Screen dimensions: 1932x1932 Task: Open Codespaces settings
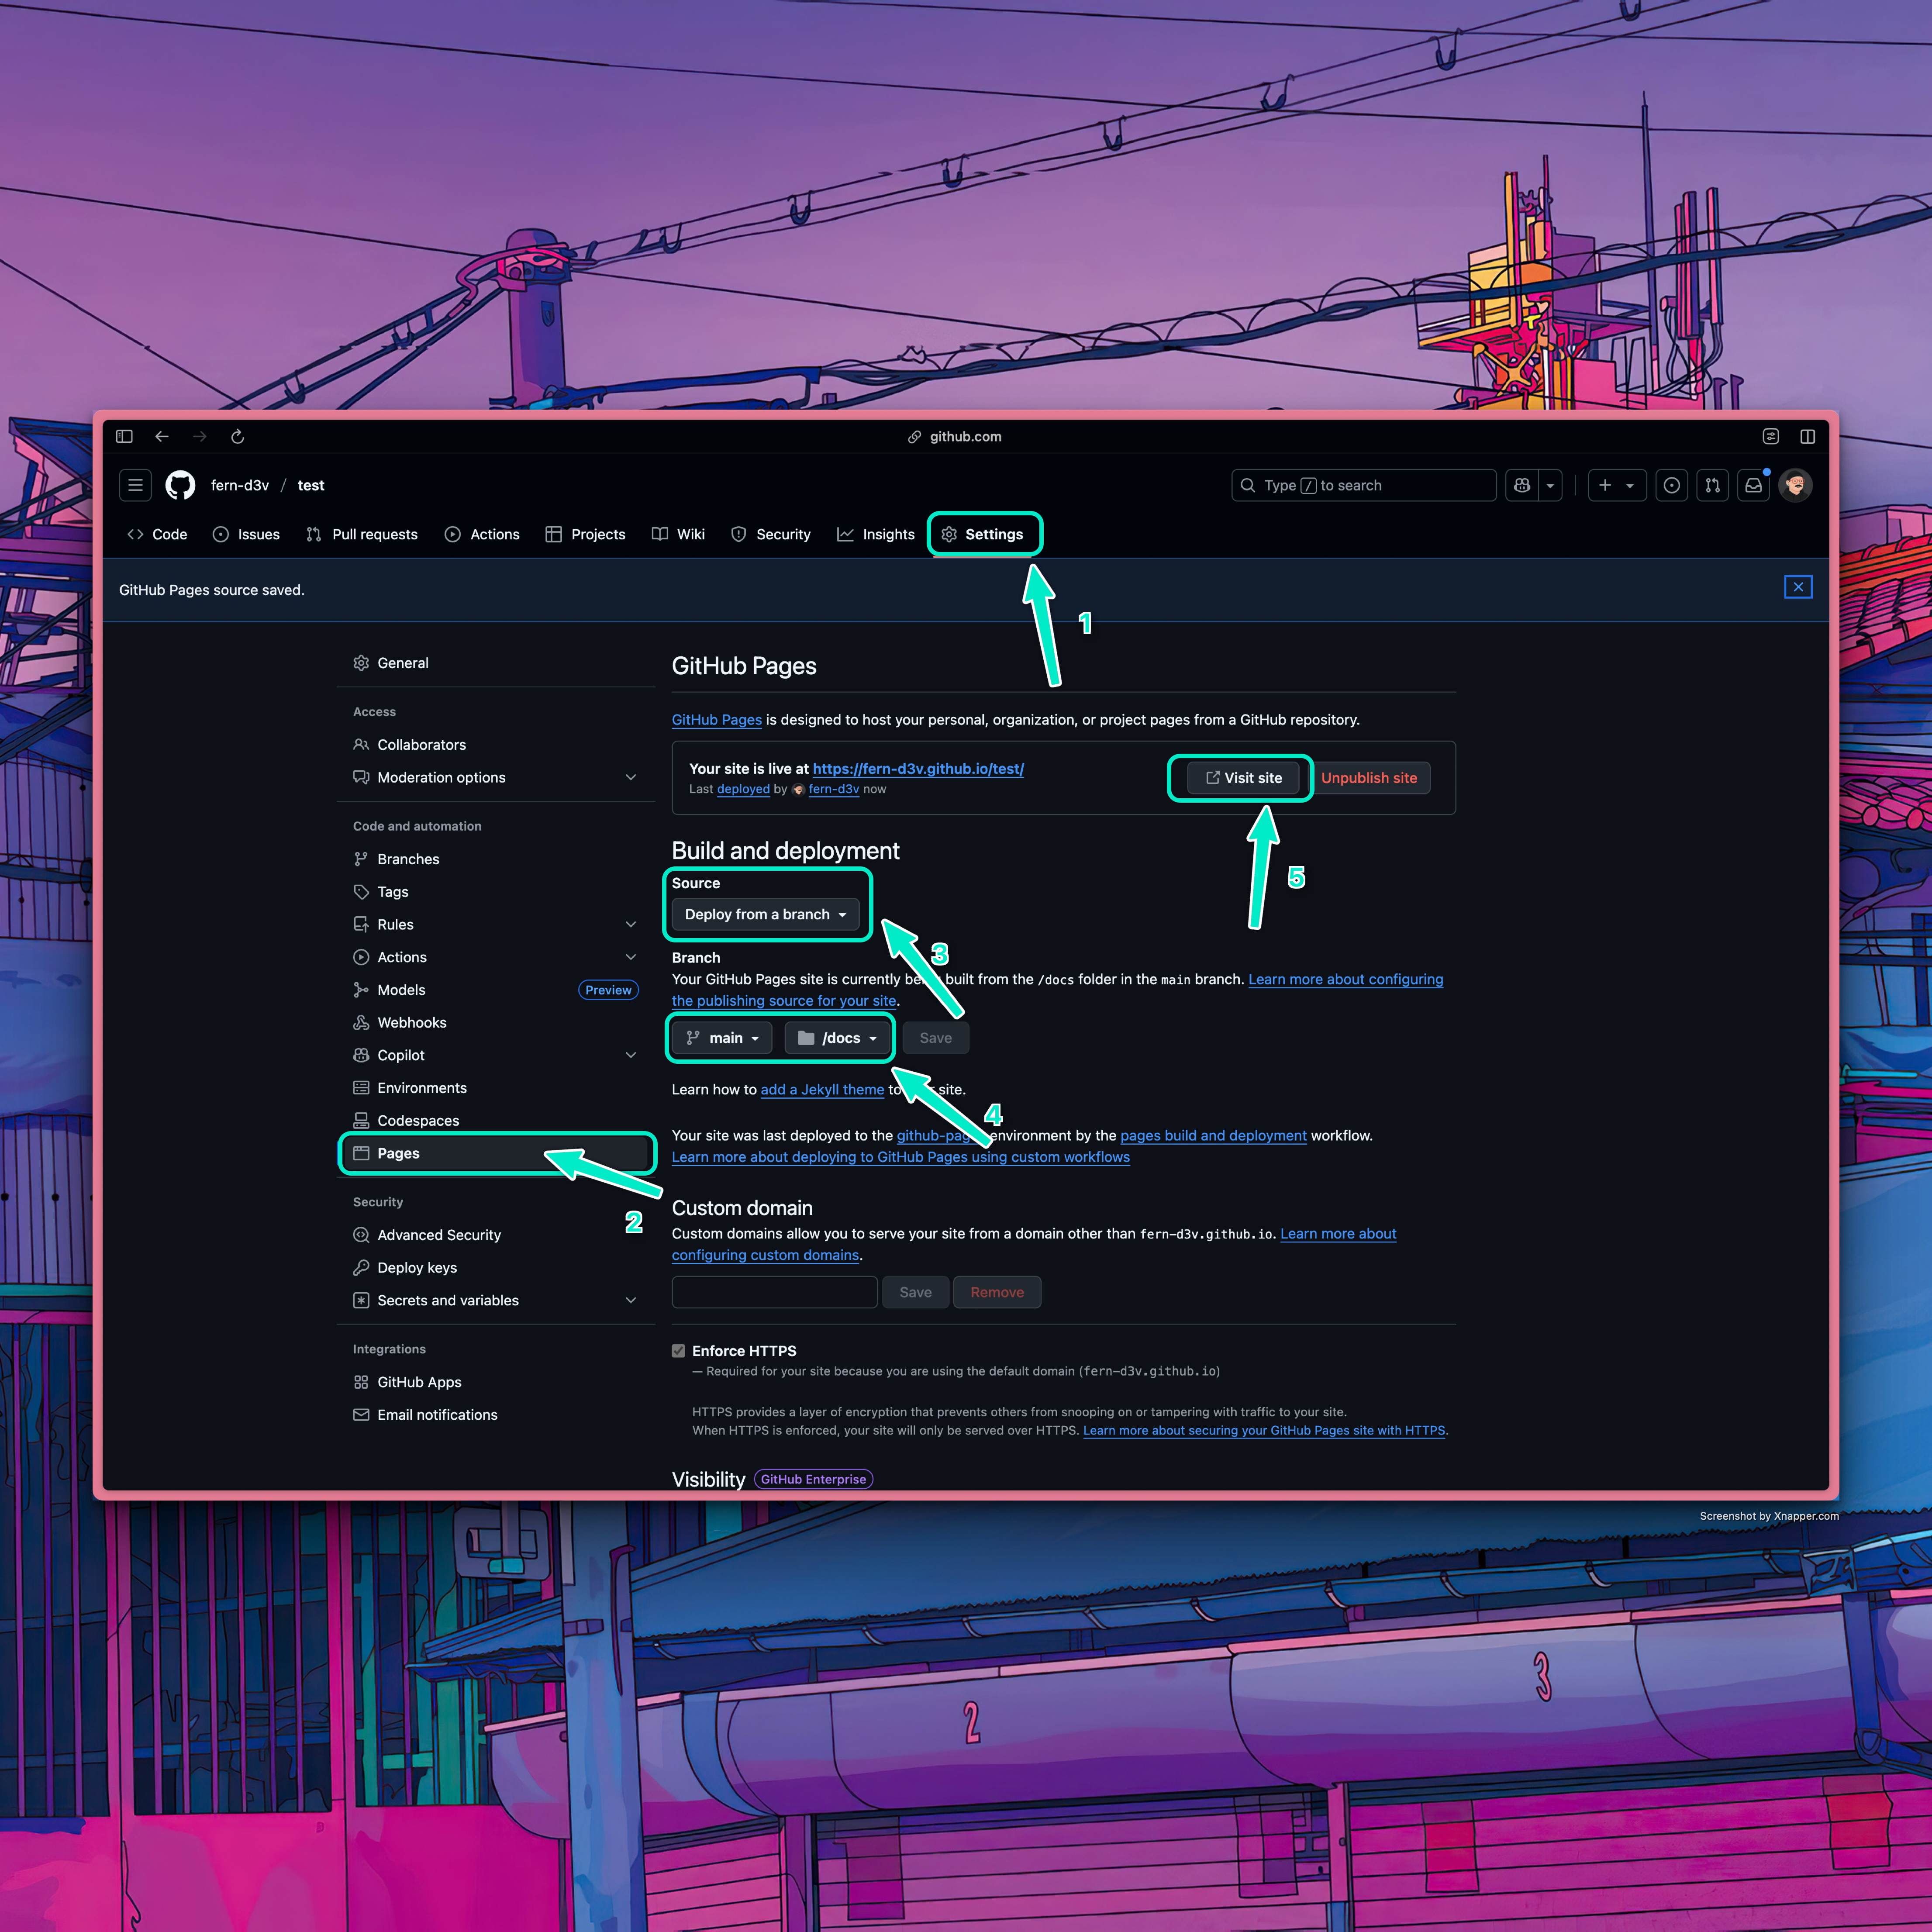click(x=496, y=1120)
